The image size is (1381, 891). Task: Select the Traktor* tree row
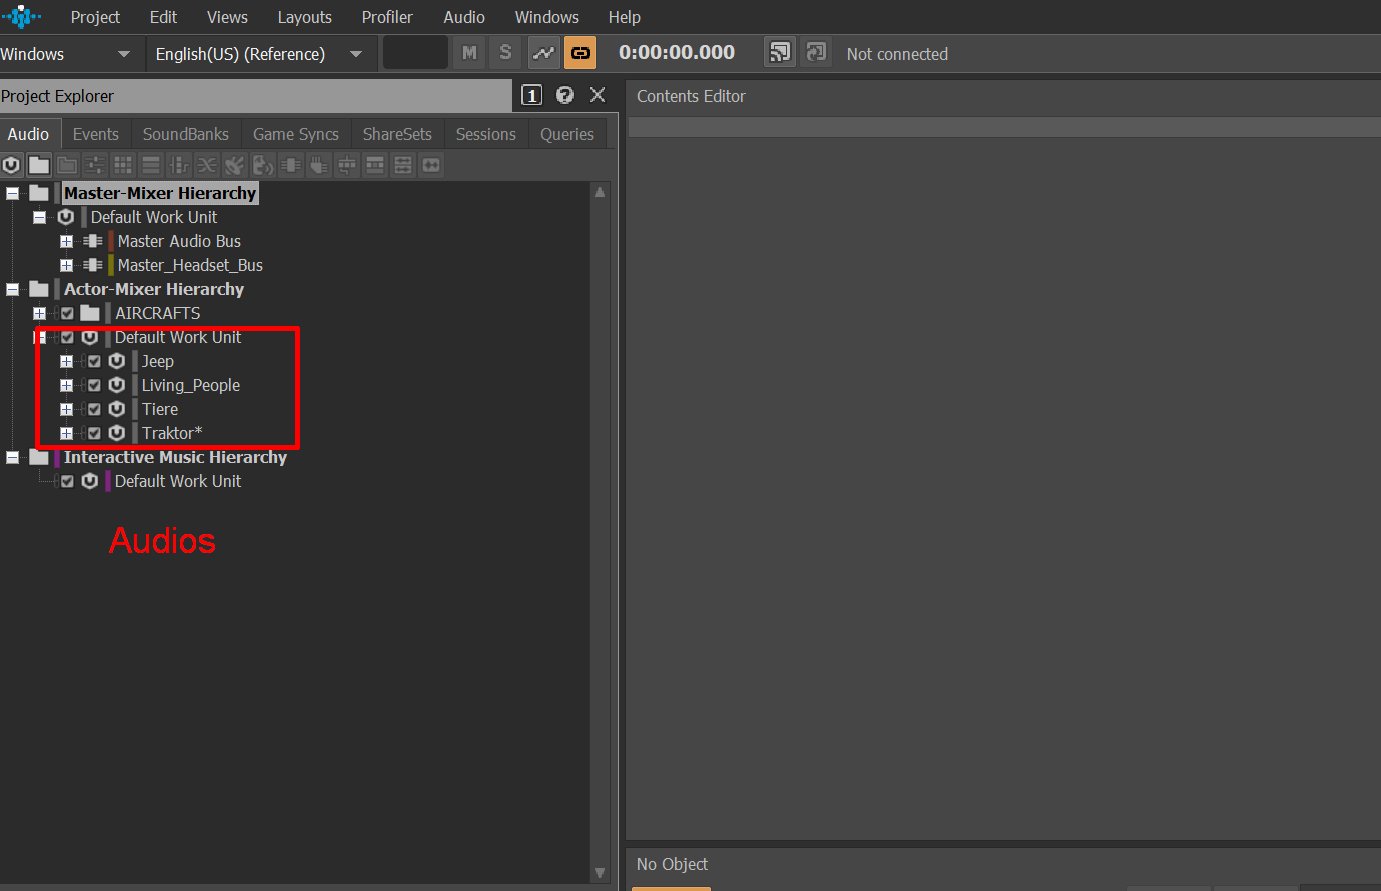point(172,433)
